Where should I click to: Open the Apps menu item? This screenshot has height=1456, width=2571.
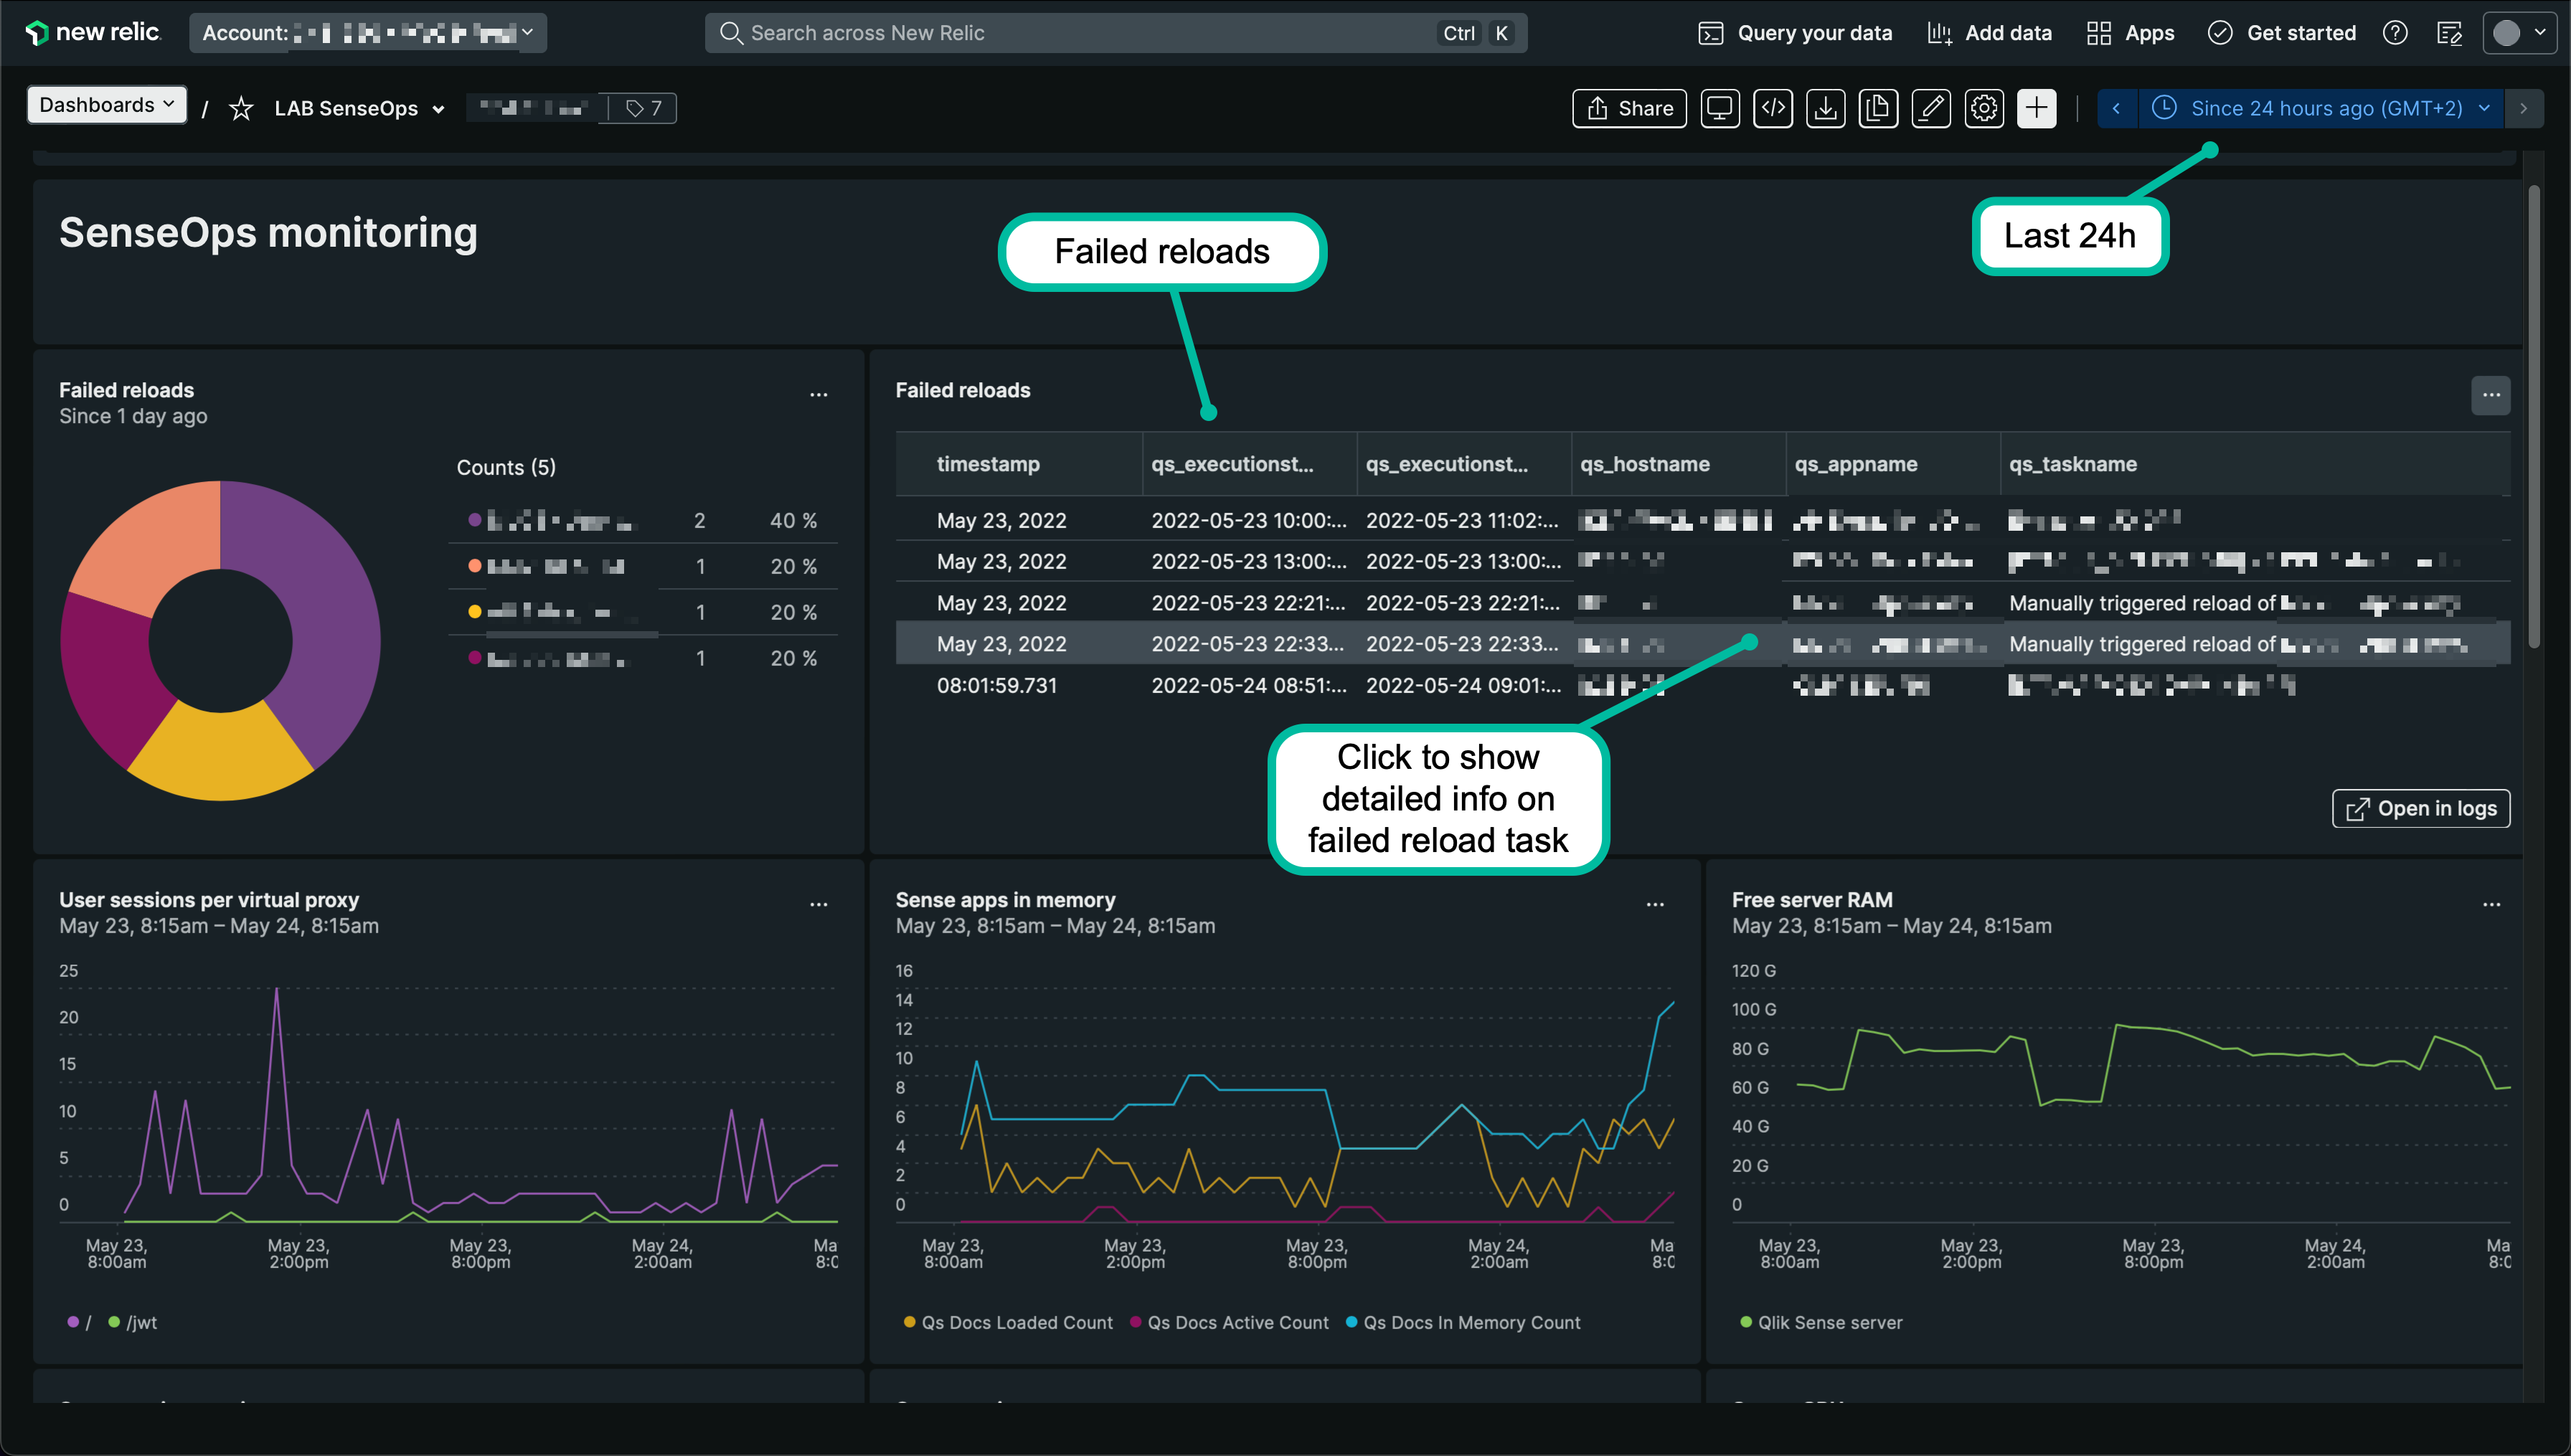(x=2130, y=33)
